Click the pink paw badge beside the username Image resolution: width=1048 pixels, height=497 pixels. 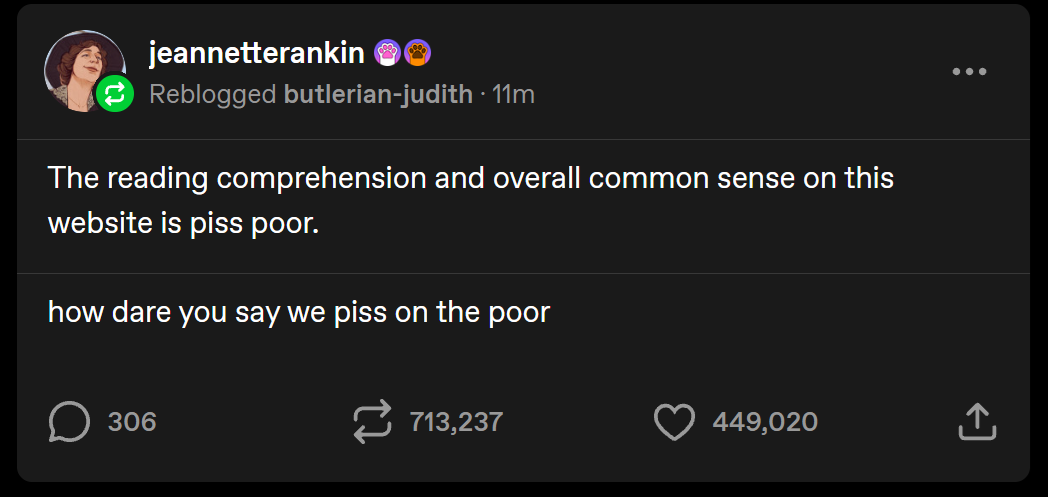pos(387,52)
